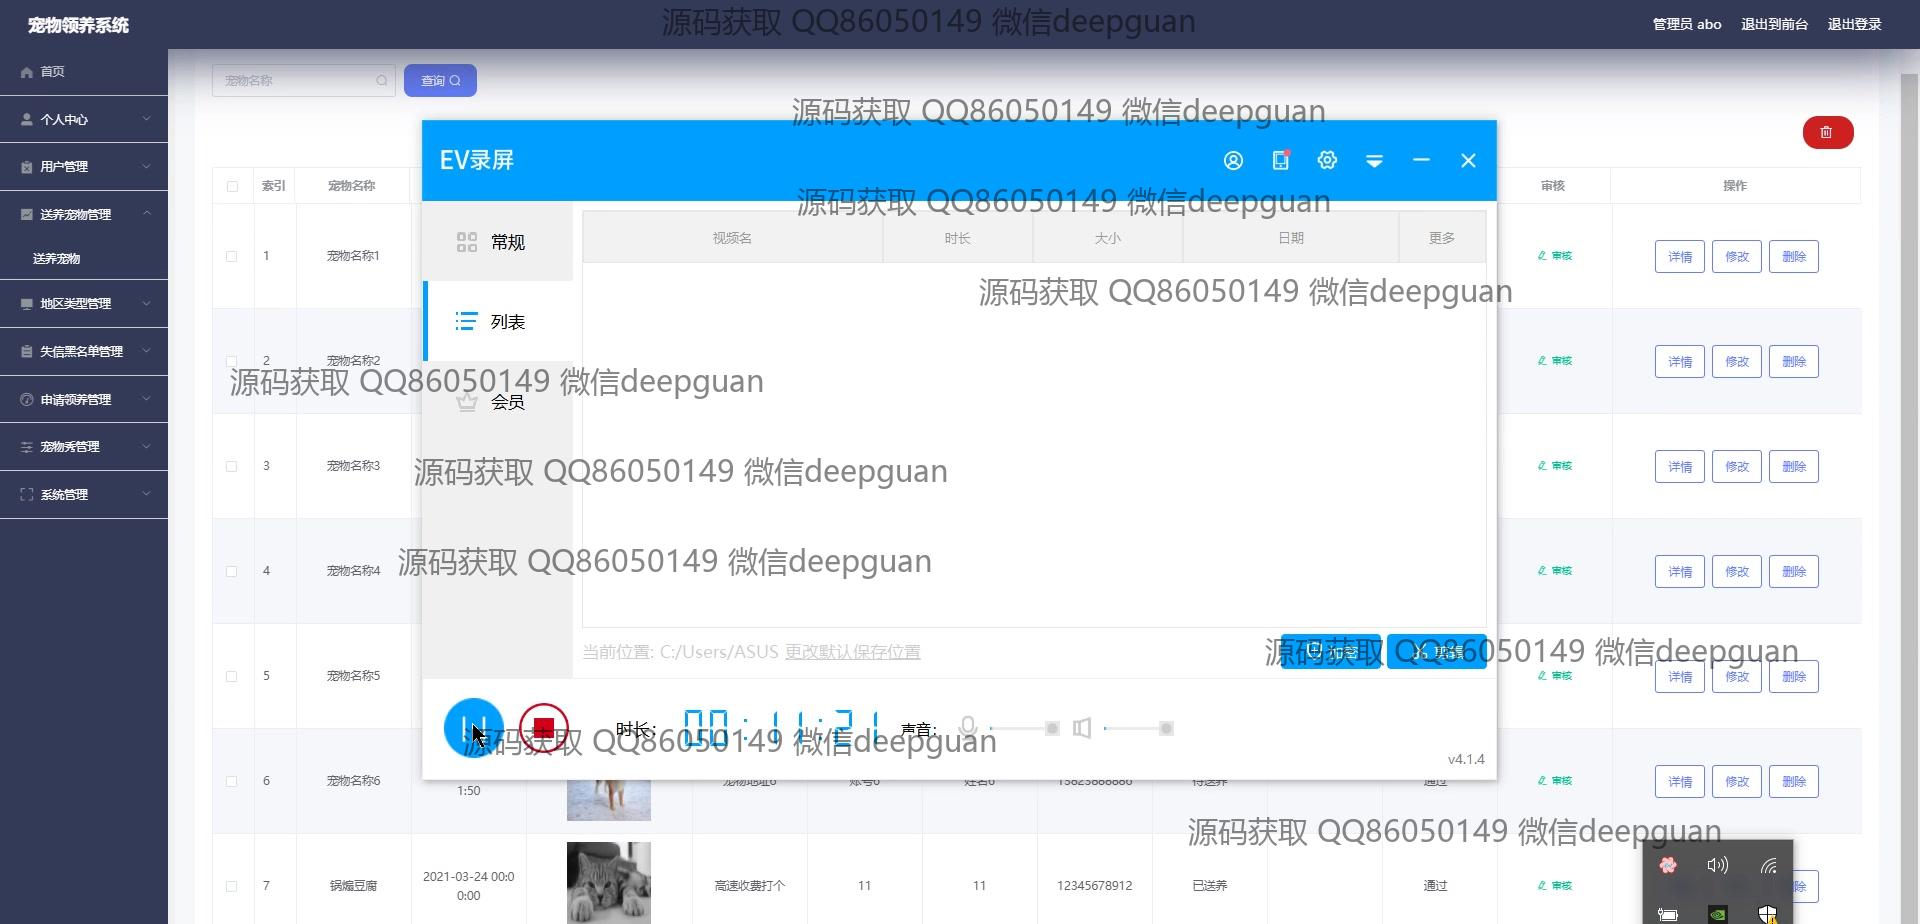Open the 送养宠物 submenu item
1920x924 pixels.
pyautogui.click(x=57, y=258)
